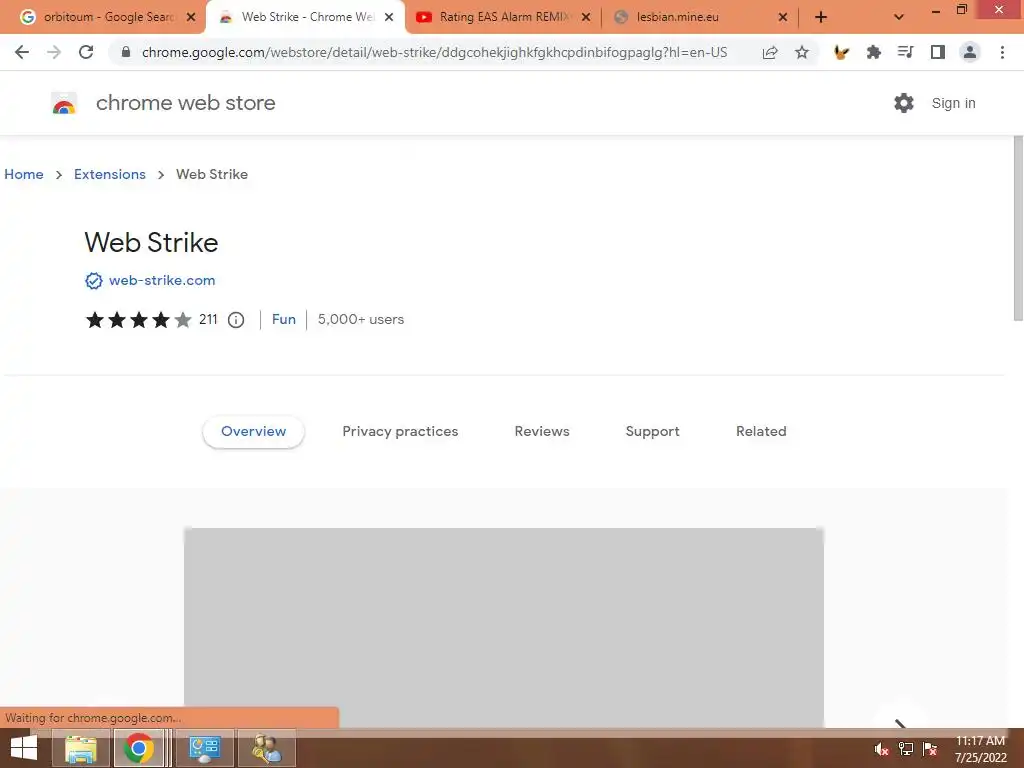Close the lesbian.mine.eu tab
Screen dimensions: 1024x768
(x=783, y=18)
